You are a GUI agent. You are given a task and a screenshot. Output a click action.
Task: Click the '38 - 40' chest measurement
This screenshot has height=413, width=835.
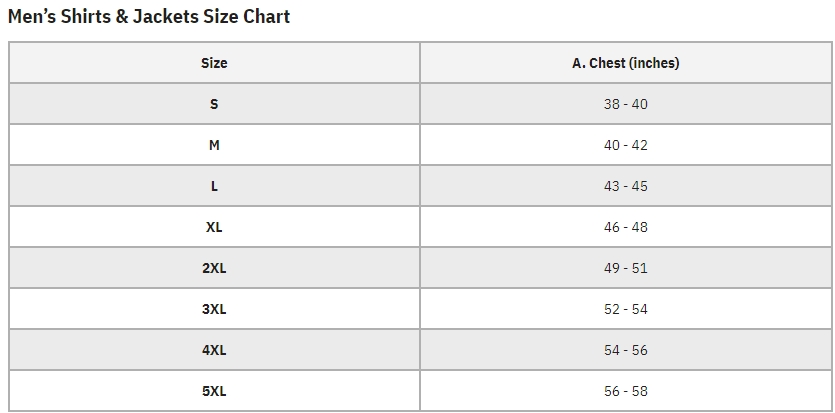[625, 104]
